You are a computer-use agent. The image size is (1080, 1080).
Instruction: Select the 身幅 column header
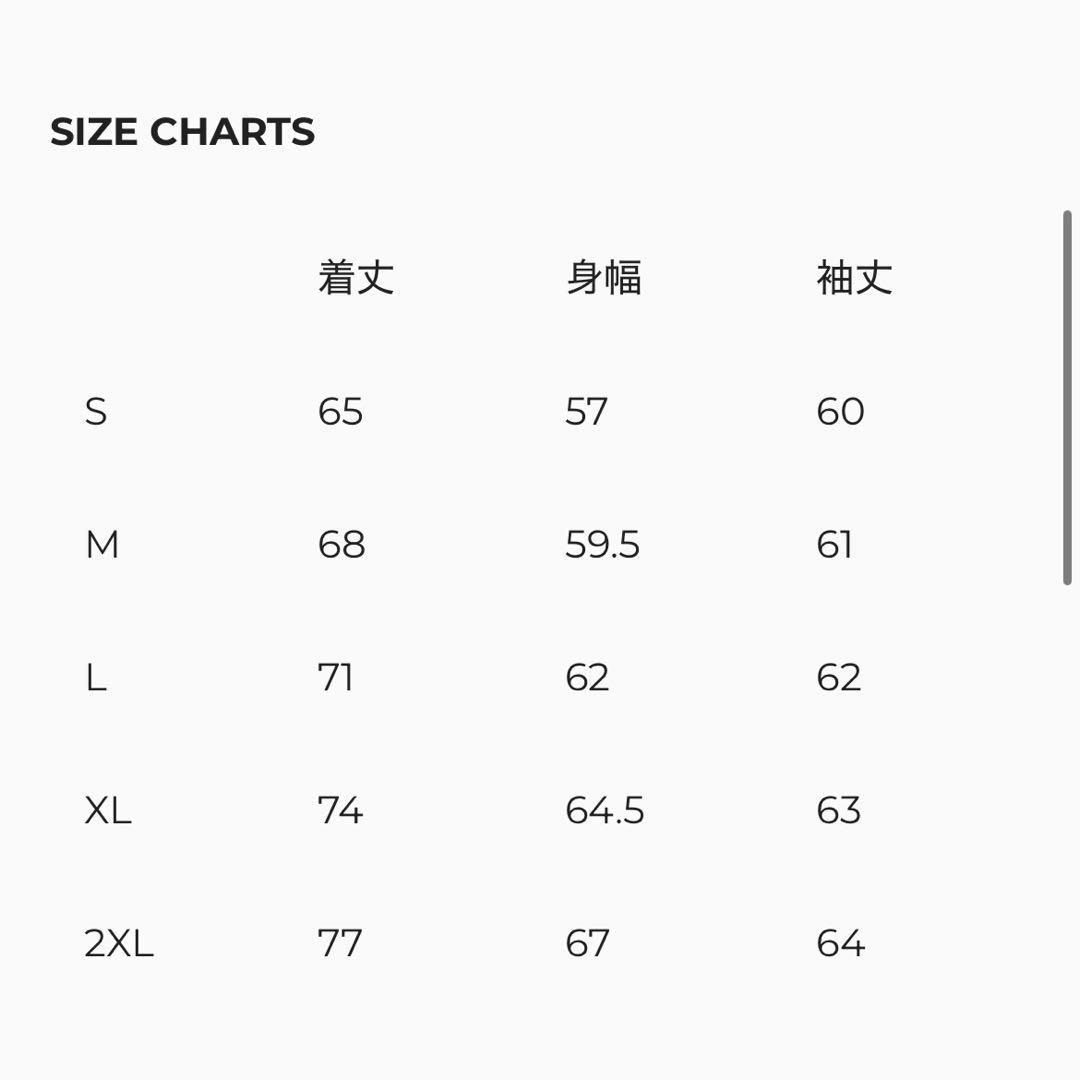604,277
